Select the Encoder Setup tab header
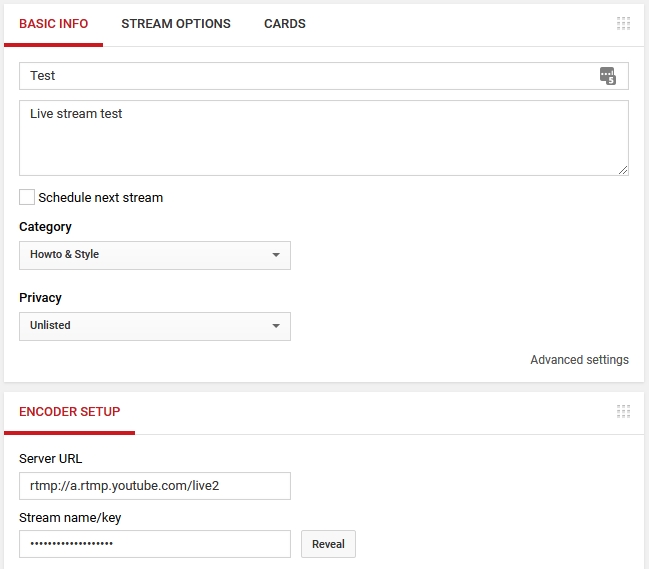This screenshot has height=569, width=649. 69,412
